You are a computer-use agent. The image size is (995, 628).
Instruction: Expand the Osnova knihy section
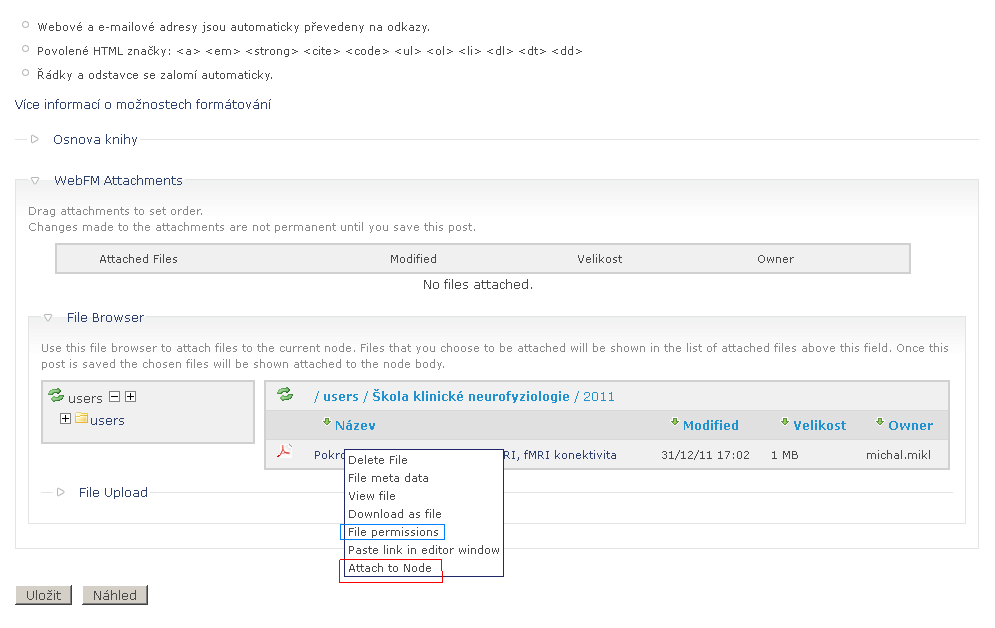95,140
